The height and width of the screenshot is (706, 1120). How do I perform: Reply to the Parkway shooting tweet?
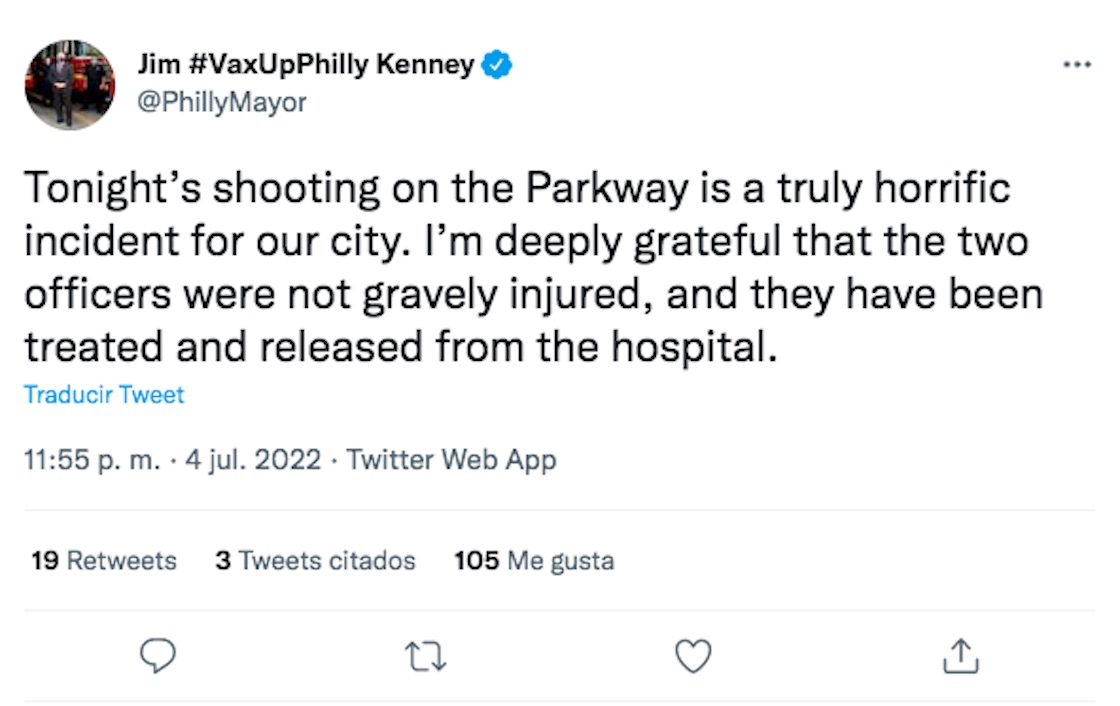tap(157, 656)
